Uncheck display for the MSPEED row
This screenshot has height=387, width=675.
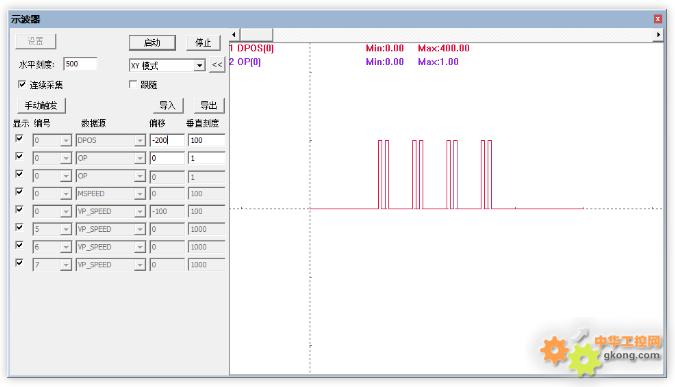[19, 191]
